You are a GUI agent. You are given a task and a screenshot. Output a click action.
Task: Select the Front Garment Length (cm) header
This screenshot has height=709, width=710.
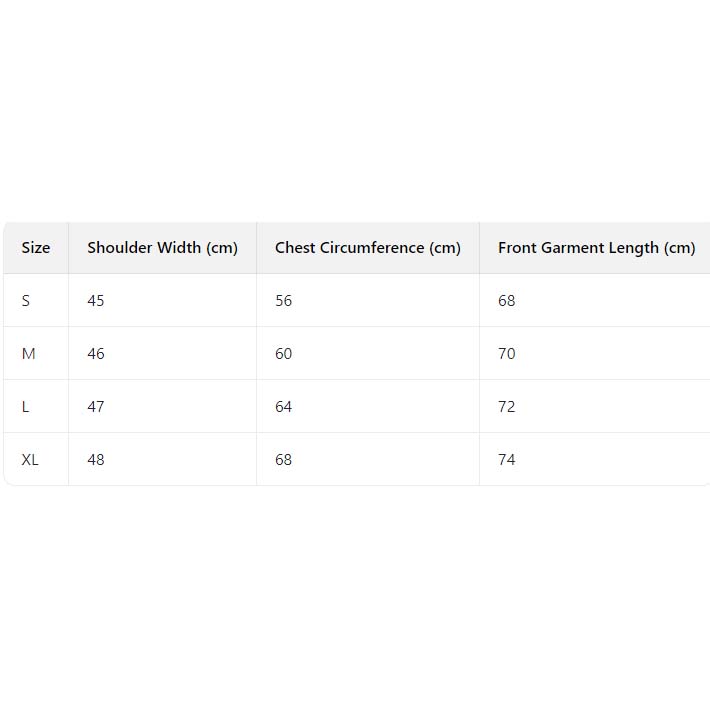(x=596, y=248)
